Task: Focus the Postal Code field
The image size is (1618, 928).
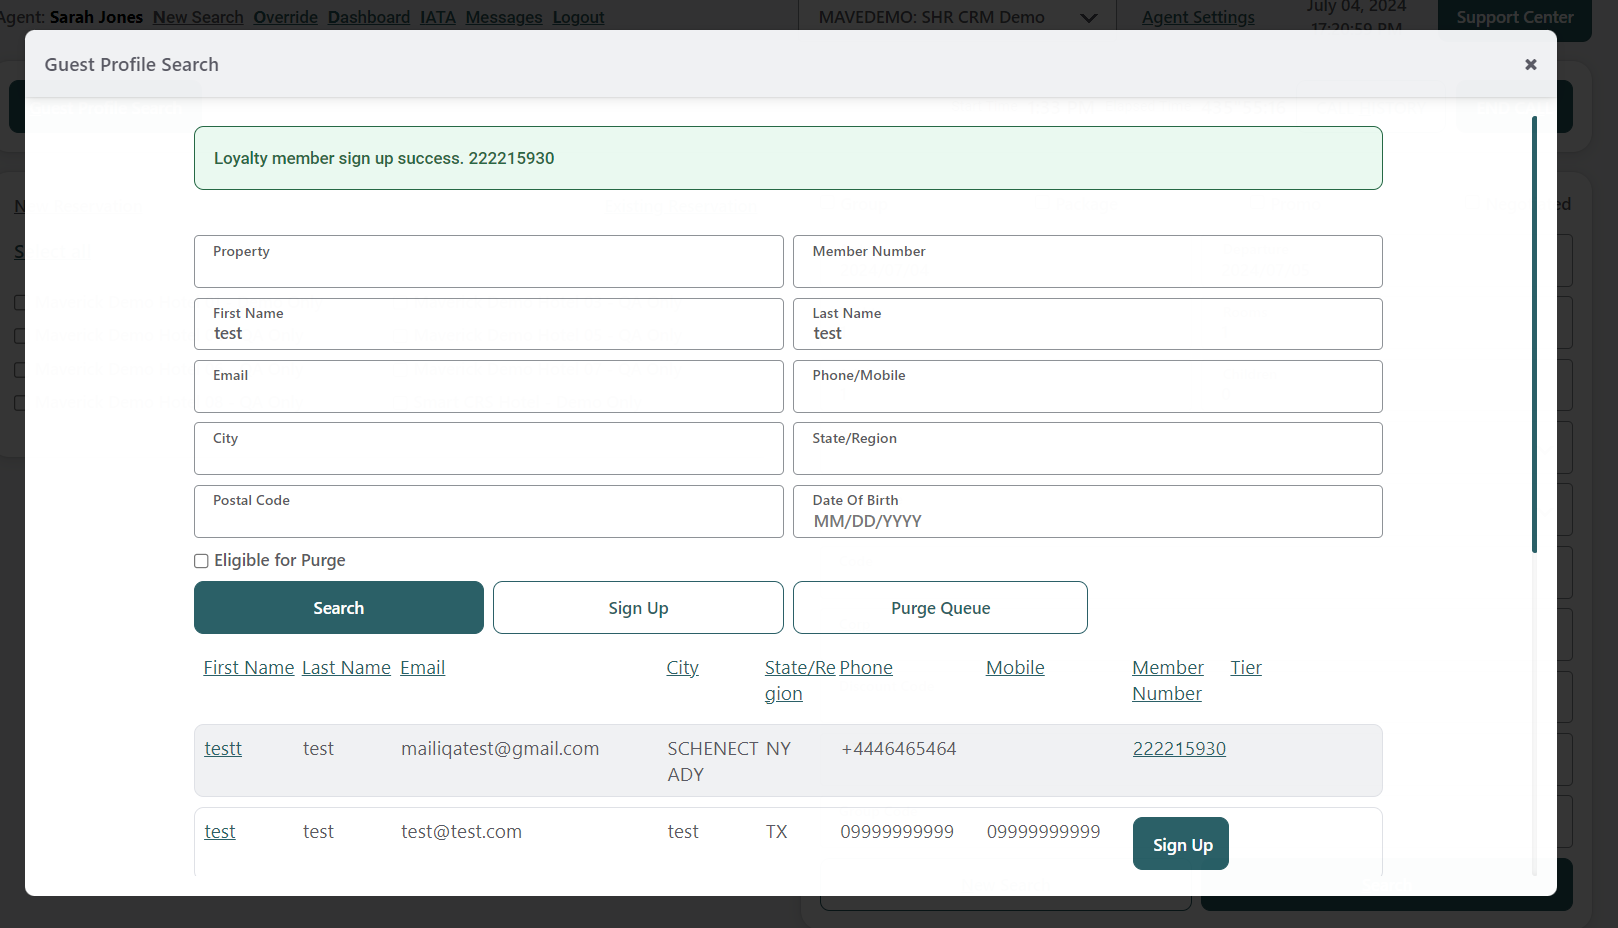Action: click(x=489, y=512)
